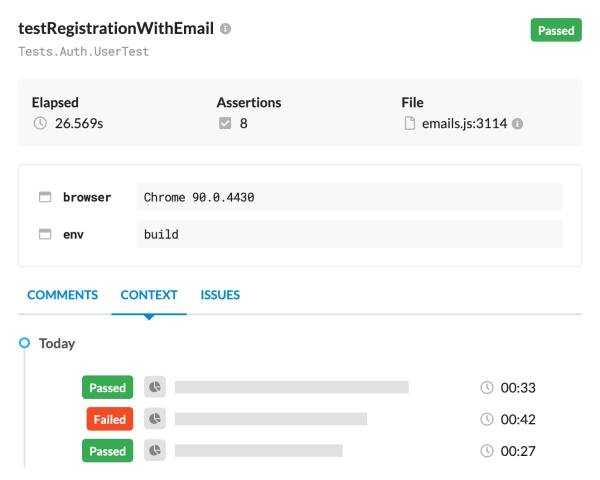
Task: Open pie chart icon for 00:27 run
Action: pos(155,450)
